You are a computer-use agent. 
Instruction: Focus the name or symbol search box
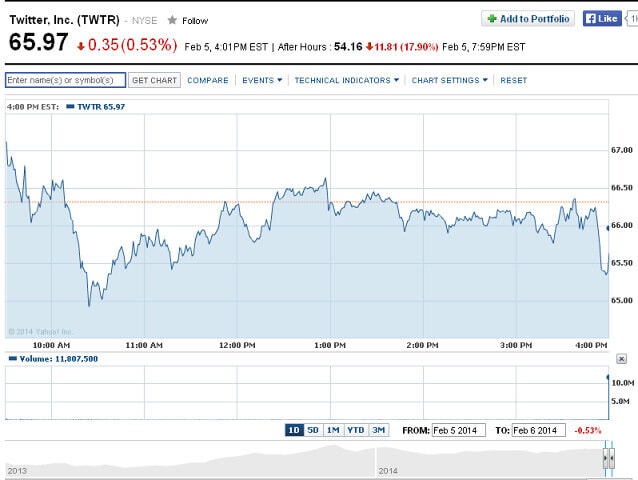click(x=65, y=80)
